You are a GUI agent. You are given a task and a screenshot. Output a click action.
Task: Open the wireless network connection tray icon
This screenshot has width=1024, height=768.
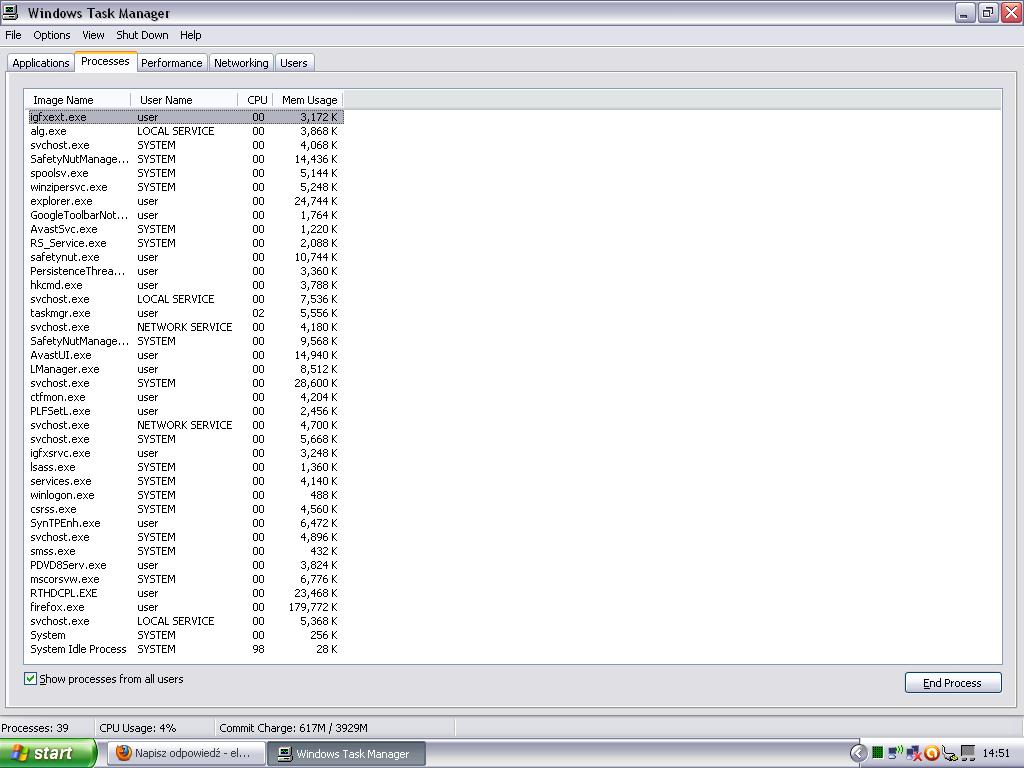896,753
